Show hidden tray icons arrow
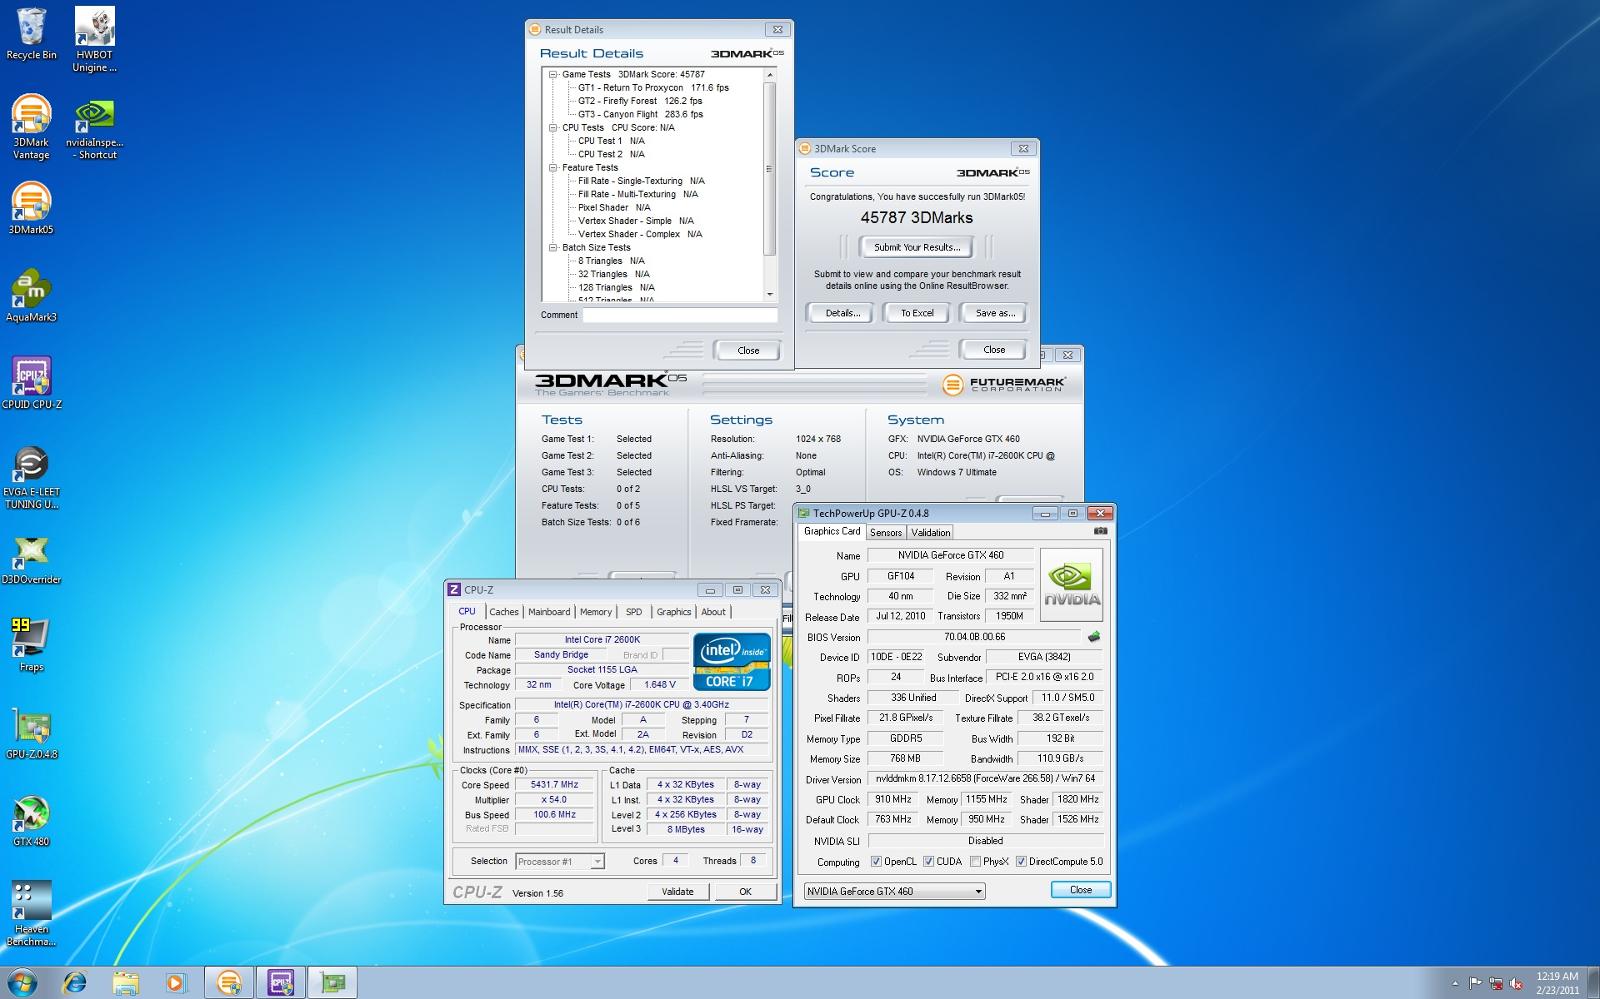This screenshot has width=1600, height=999. [1455, 983]
